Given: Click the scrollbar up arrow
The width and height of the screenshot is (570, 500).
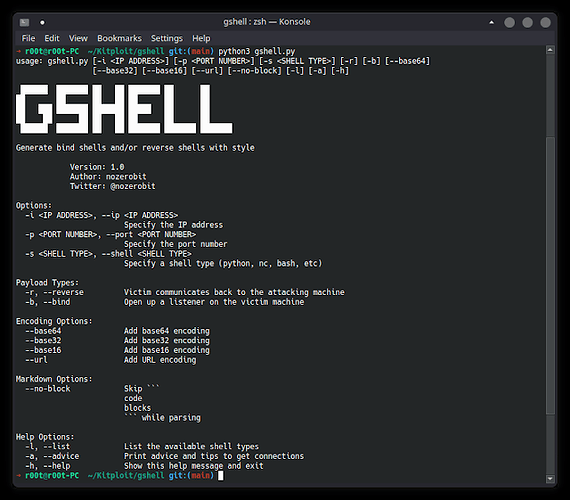Looking at the screenshot, I should coord(550,50).
